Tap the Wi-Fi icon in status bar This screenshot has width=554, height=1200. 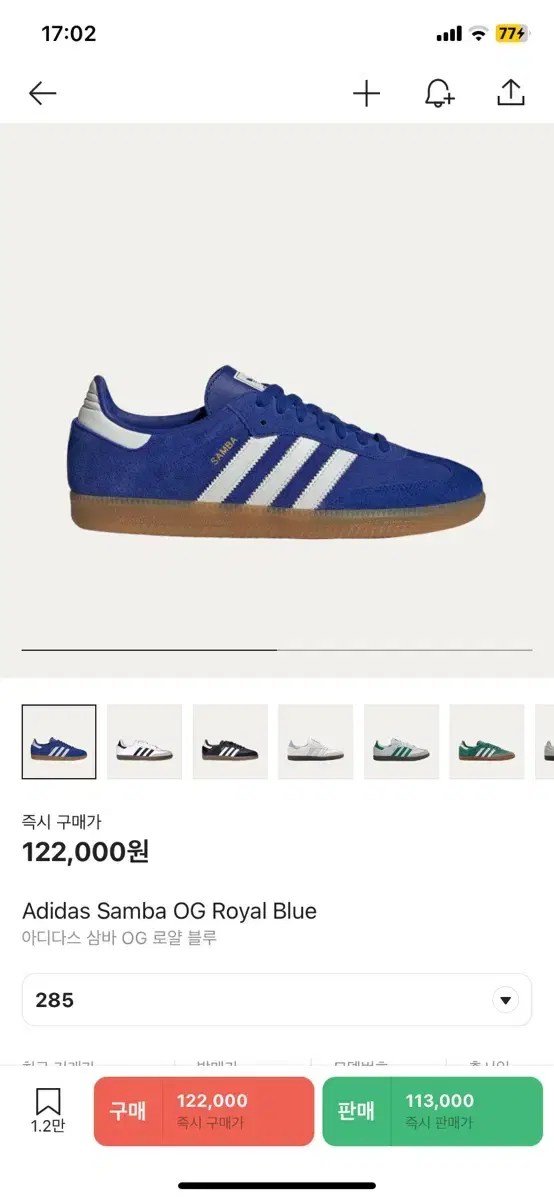[x=478, y=34]
